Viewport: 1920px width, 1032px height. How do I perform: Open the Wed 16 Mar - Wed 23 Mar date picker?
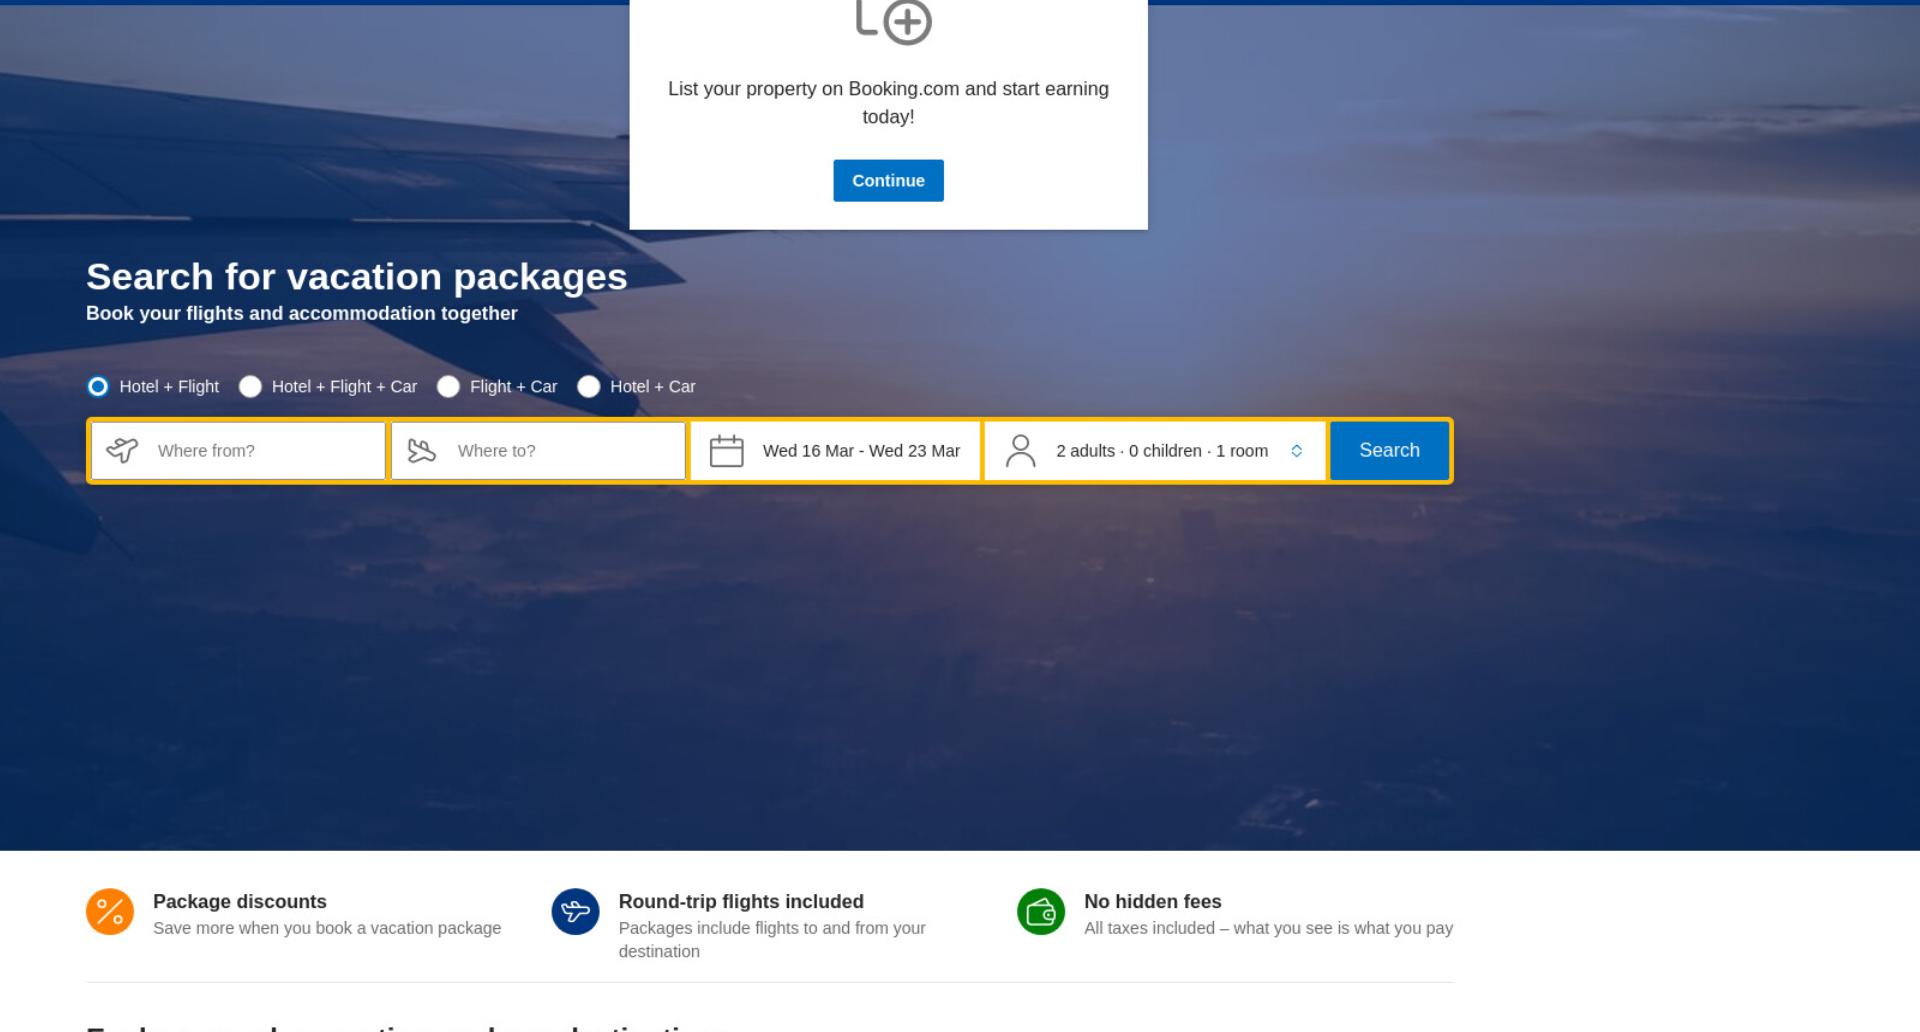coord(835,451)
